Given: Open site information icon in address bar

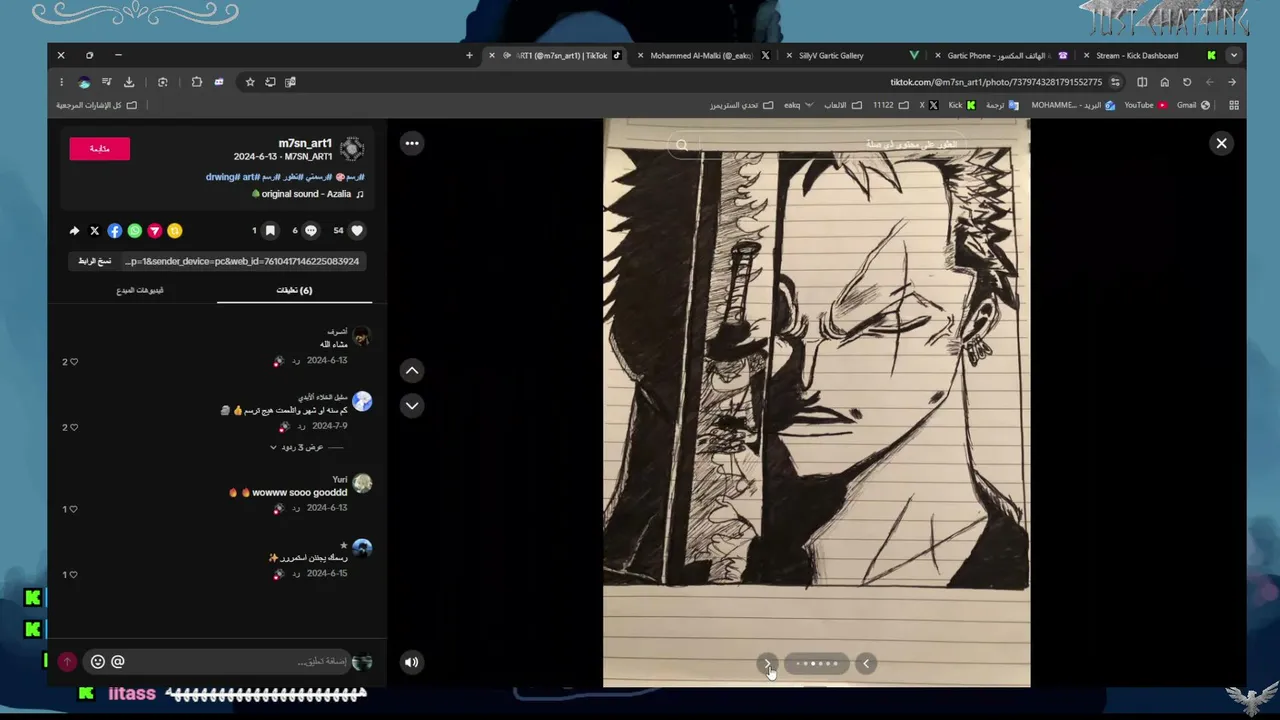Looking at the screenshot, I should 1115,82.
